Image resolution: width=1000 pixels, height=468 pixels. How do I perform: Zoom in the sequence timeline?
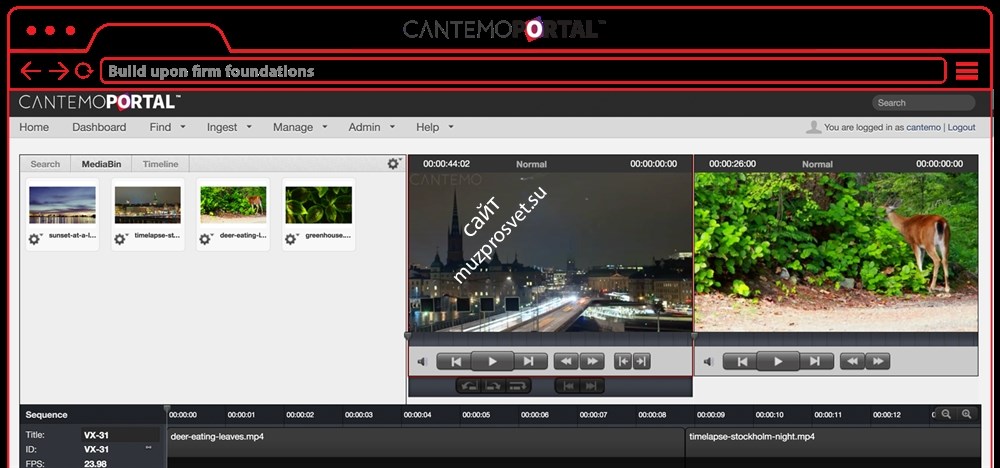coord(966,414)
